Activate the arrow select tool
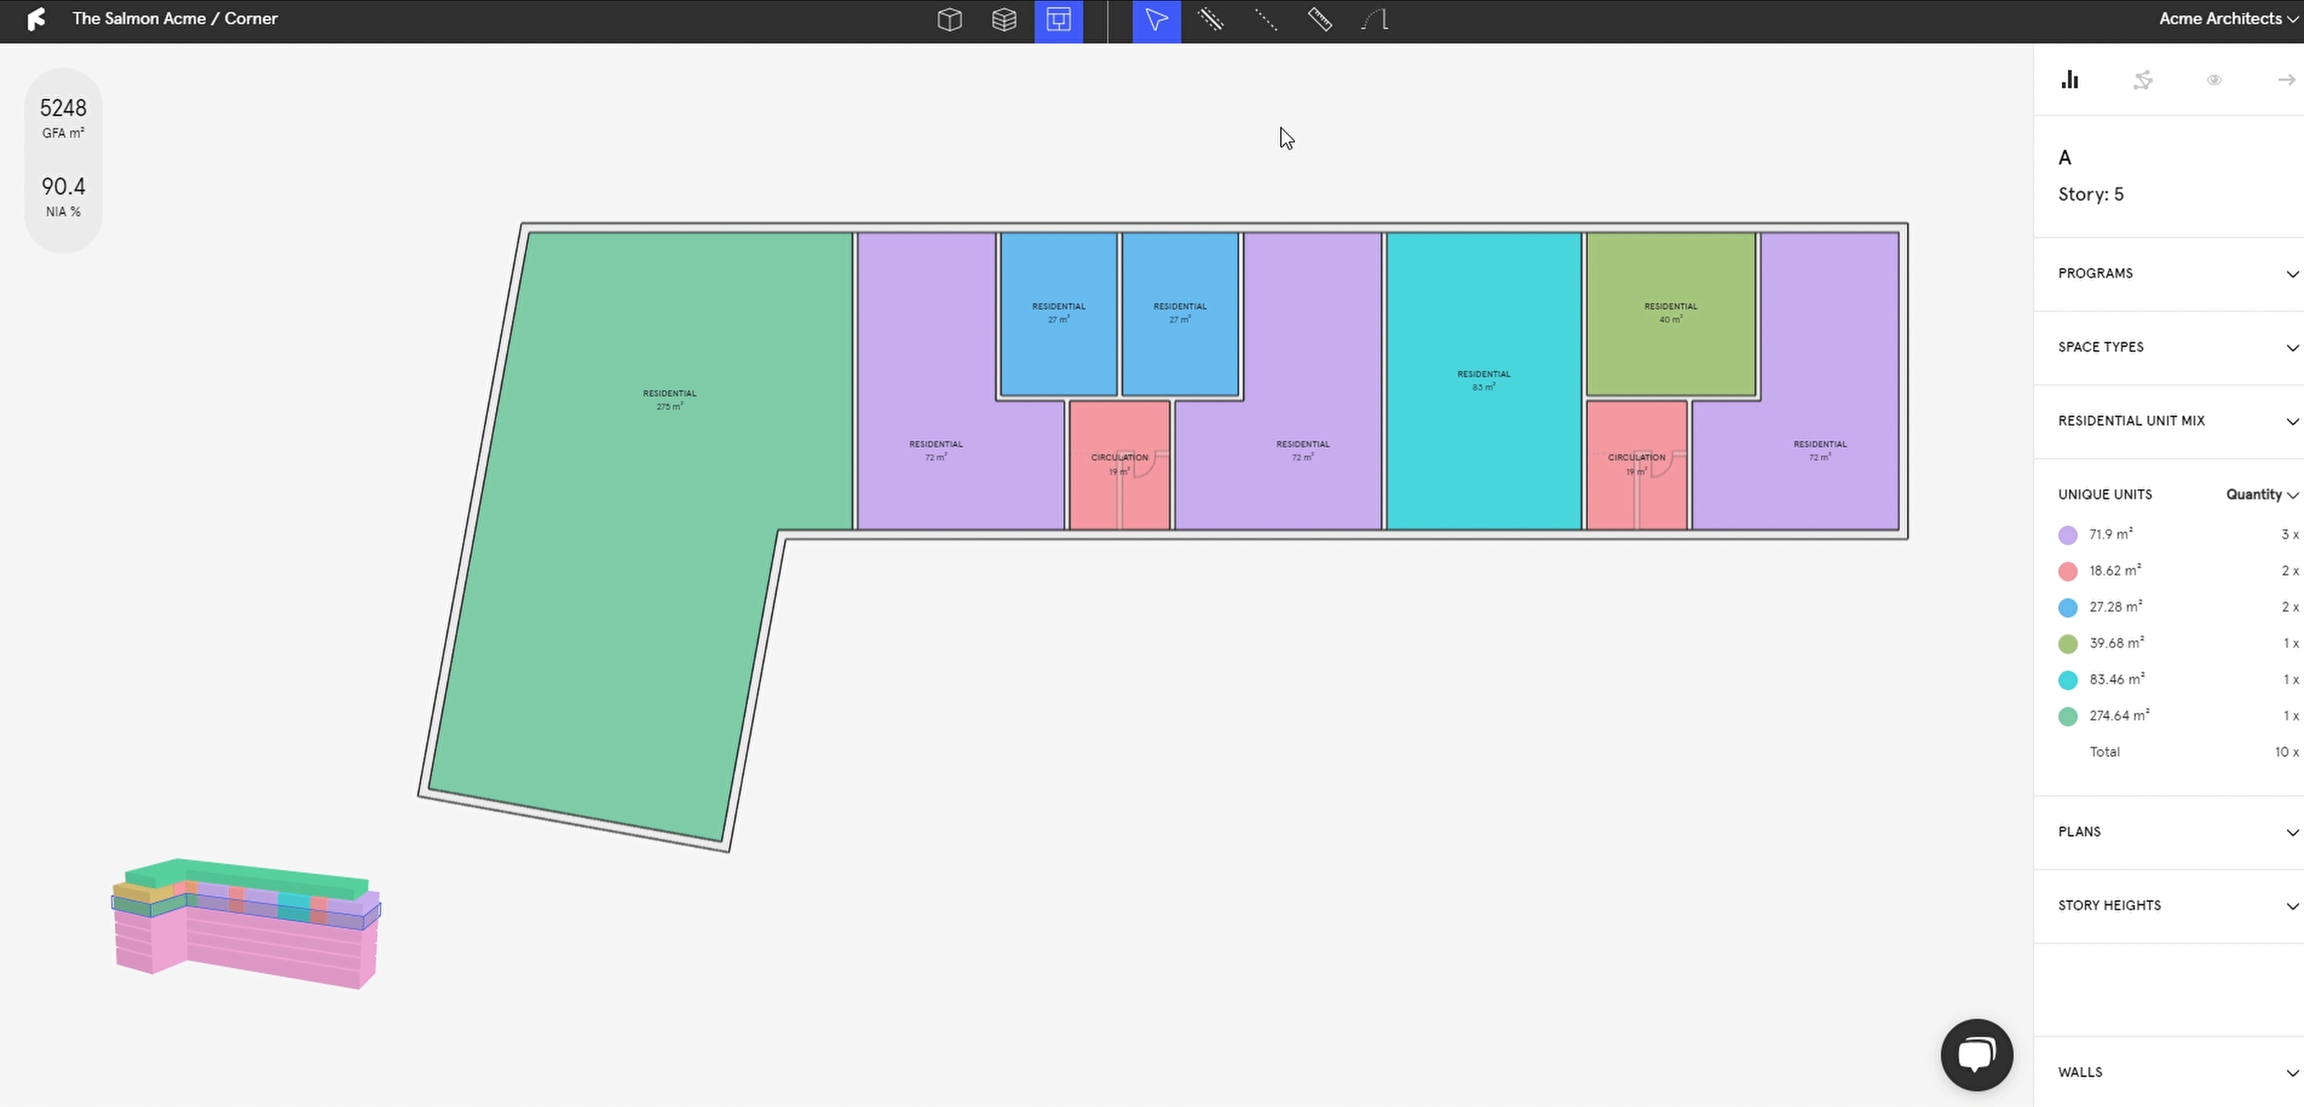 click(x=1156, y=20)
